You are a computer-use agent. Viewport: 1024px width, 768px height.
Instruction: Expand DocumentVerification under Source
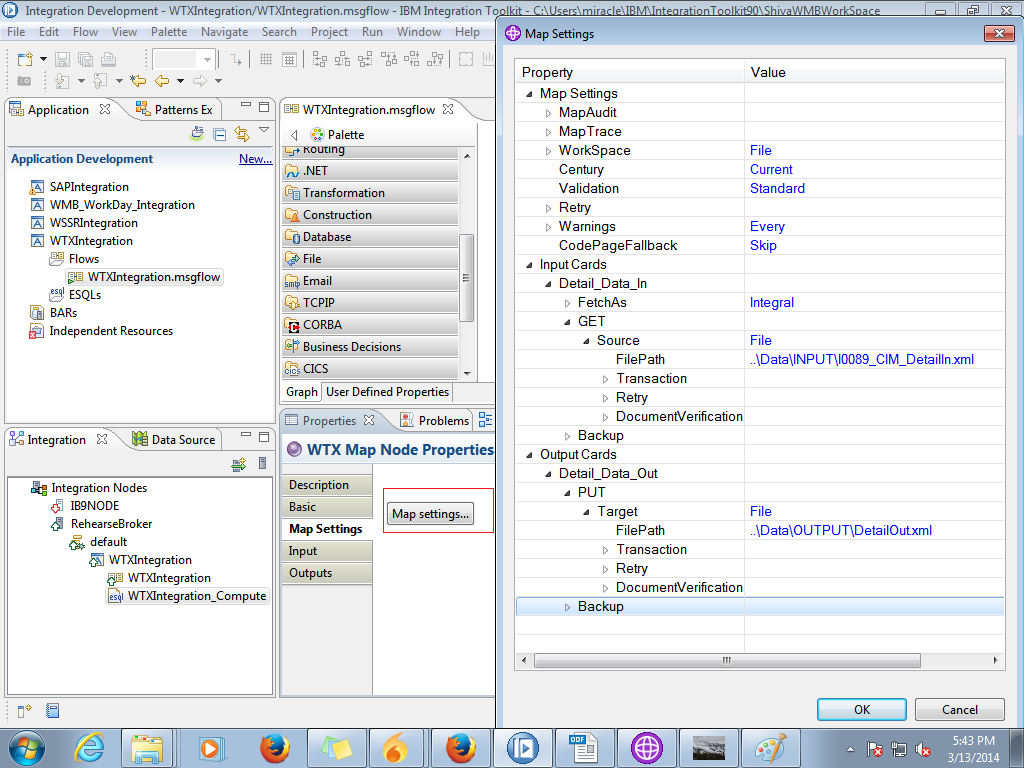(x=605, y=417)
